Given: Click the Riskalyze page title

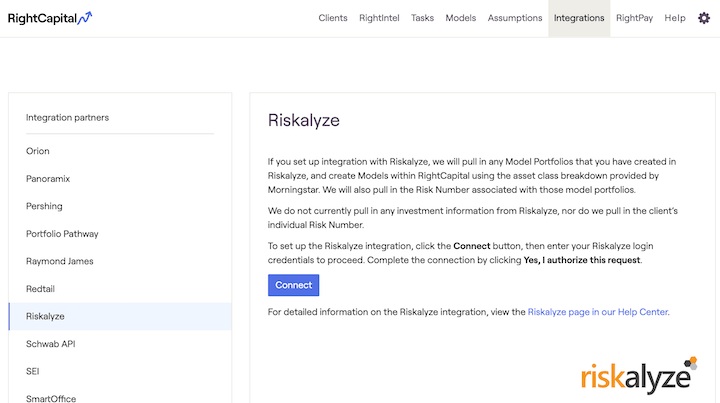Looking at the screenshot, I should [x=304, y=120].
